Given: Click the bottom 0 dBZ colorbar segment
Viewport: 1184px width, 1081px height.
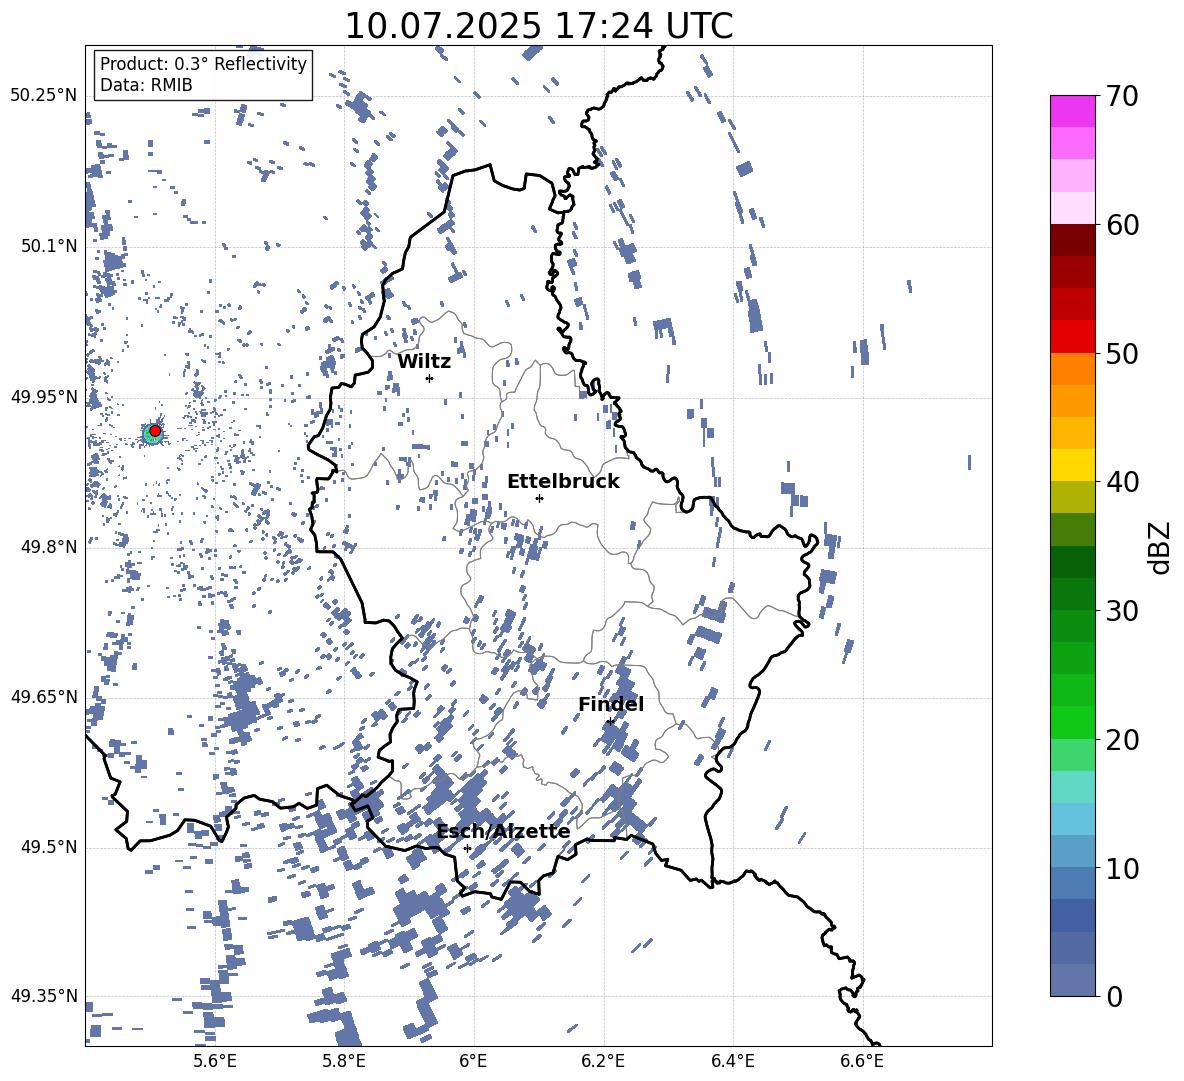Looking at the screenshot, I should tap(1072, 980).
